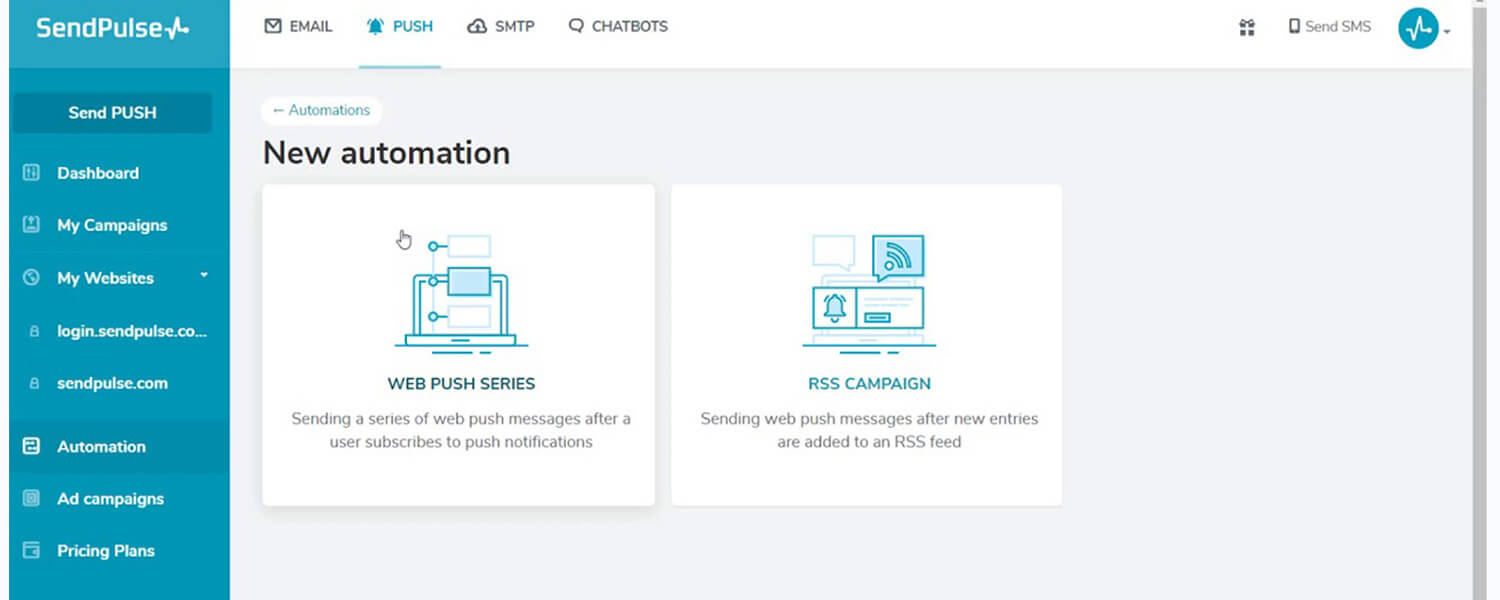1500x600 pixels.
Task: Click the New automation heading
Action: pos(386,153)
